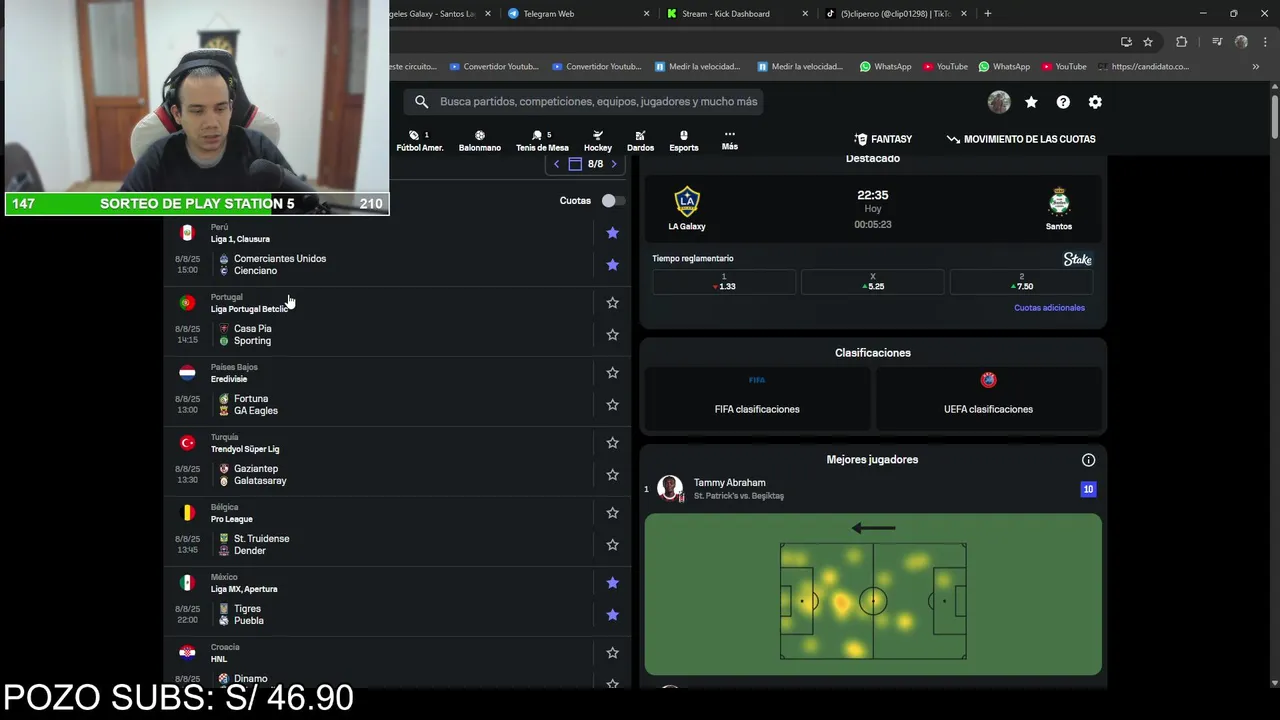The height and width of the screenshot is (720, 1280).
Task: Show hidden bookmarks with the overflow chevron
Action: coord(1255,67)
